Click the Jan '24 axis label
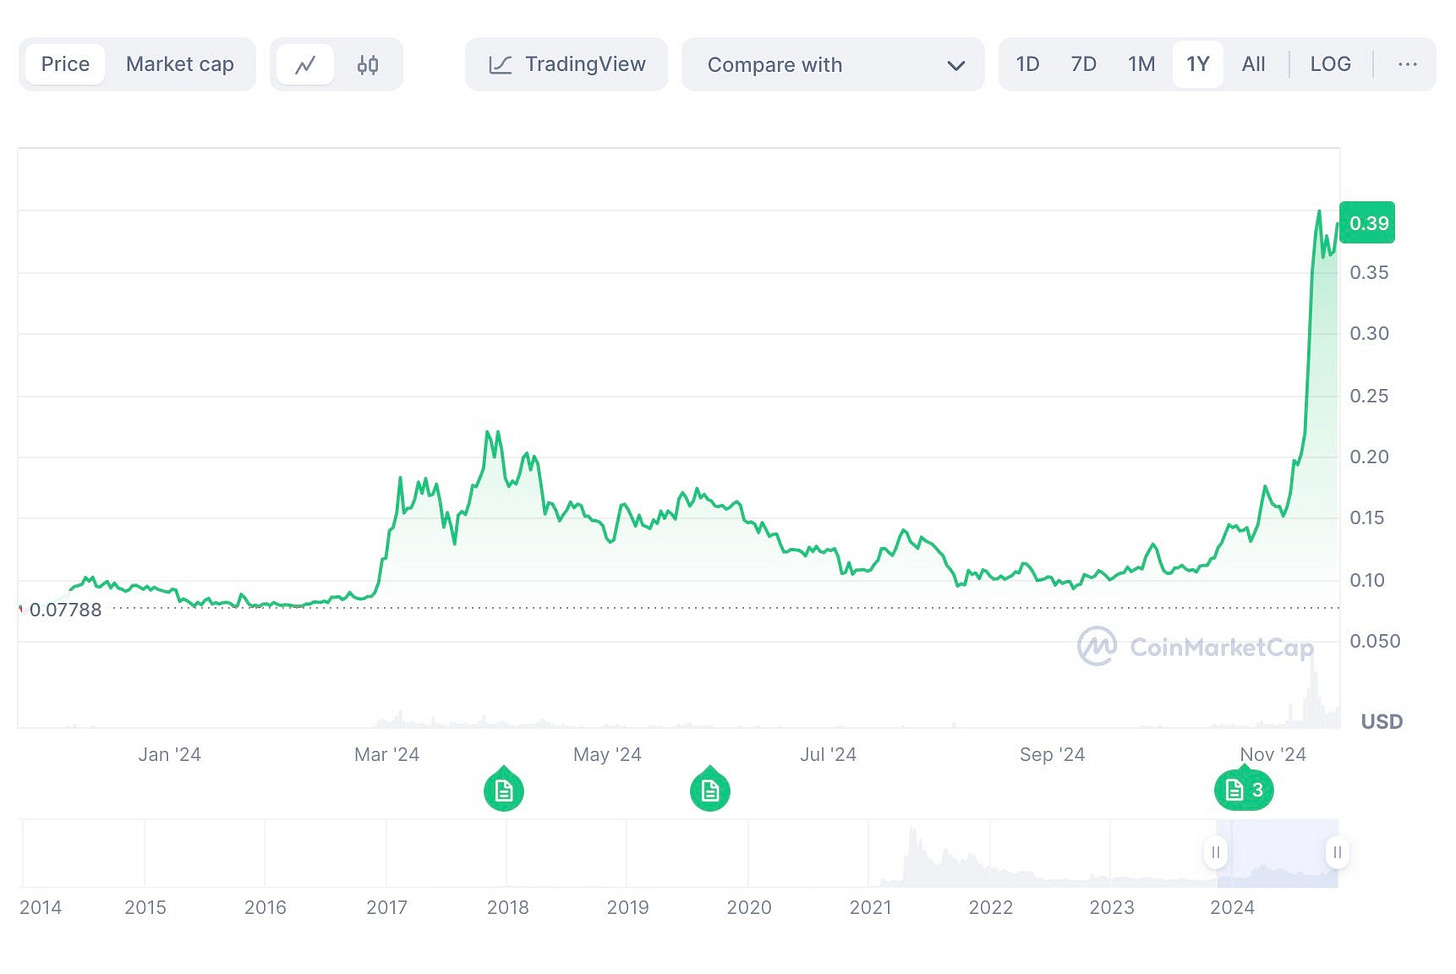The image size is (1456, 974). [169, 755]
